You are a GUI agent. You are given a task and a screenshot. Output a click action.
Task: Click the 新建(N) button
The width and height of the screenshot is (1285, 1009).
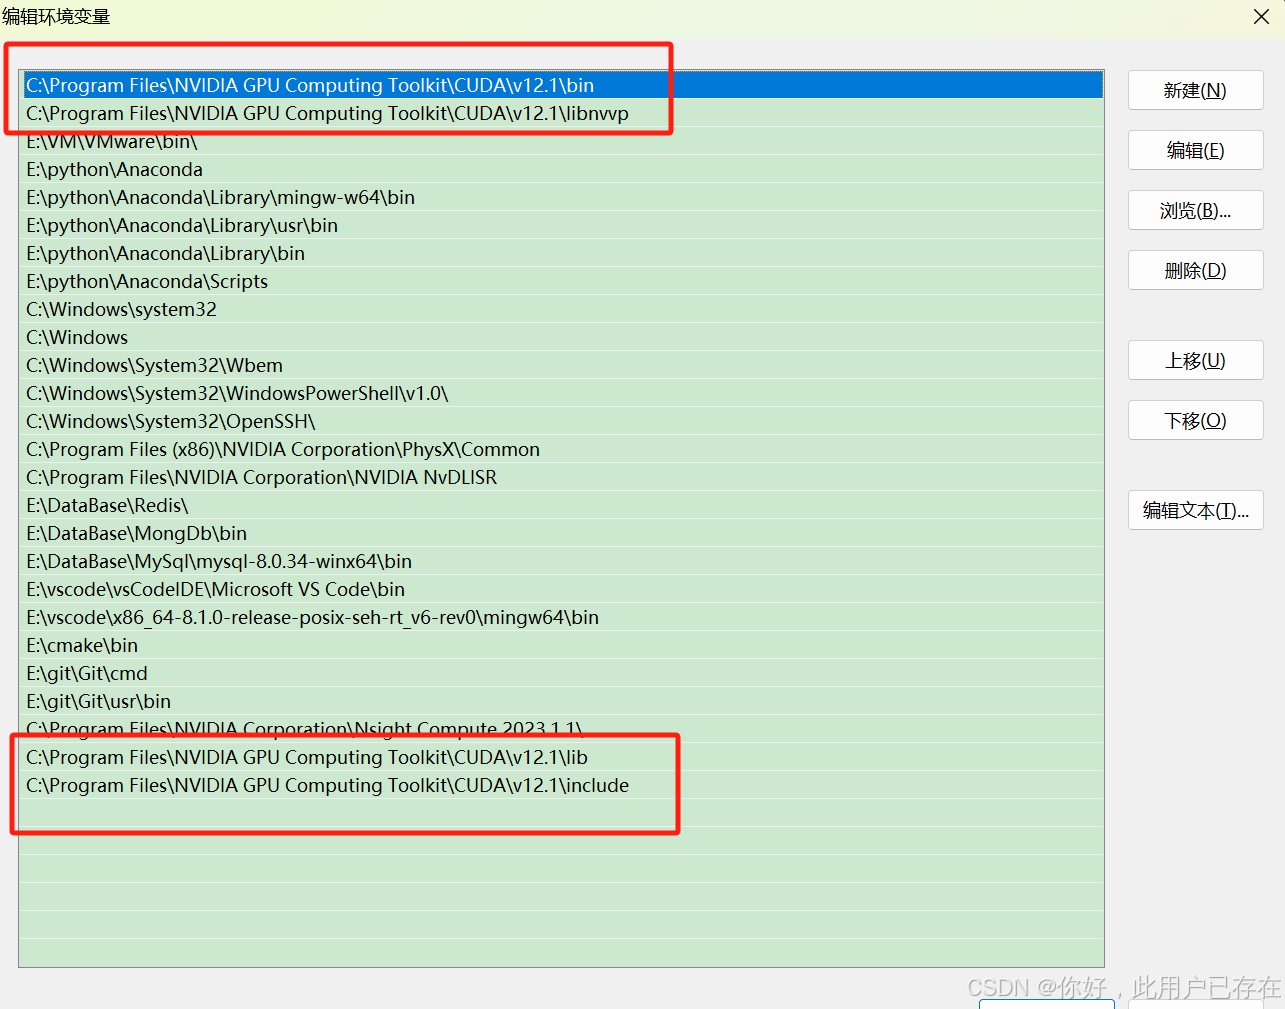(1195, 90)
